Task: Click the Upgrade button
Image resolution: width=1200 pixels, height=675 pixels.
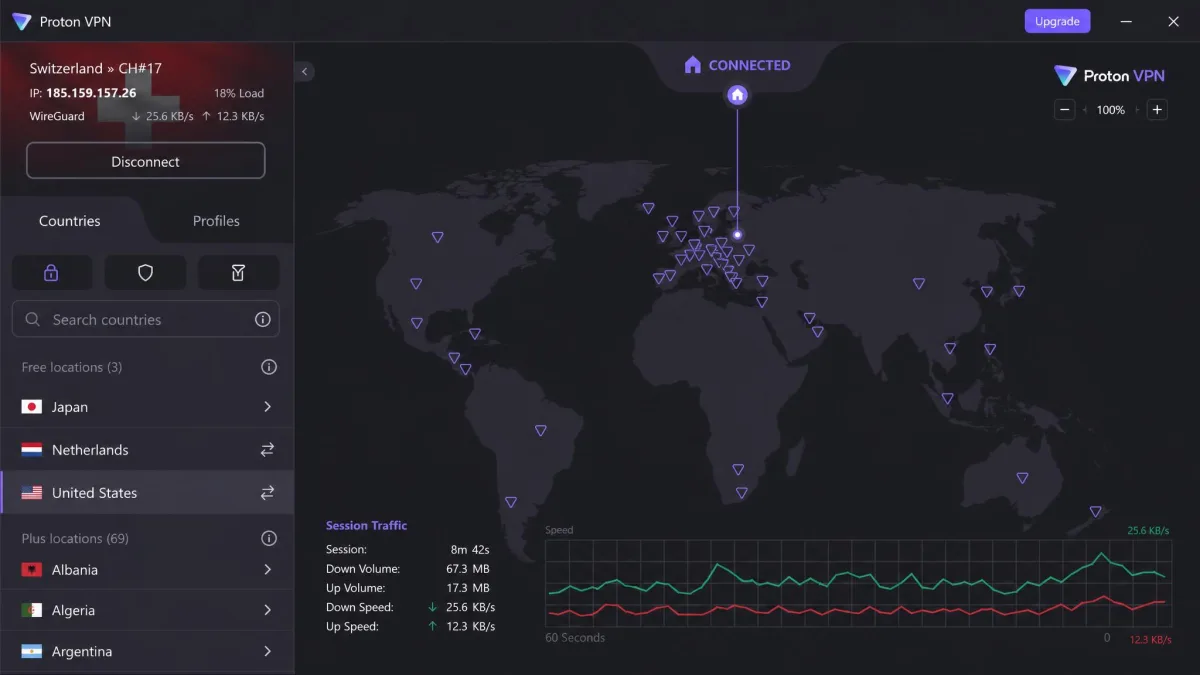Action: 1057,21
